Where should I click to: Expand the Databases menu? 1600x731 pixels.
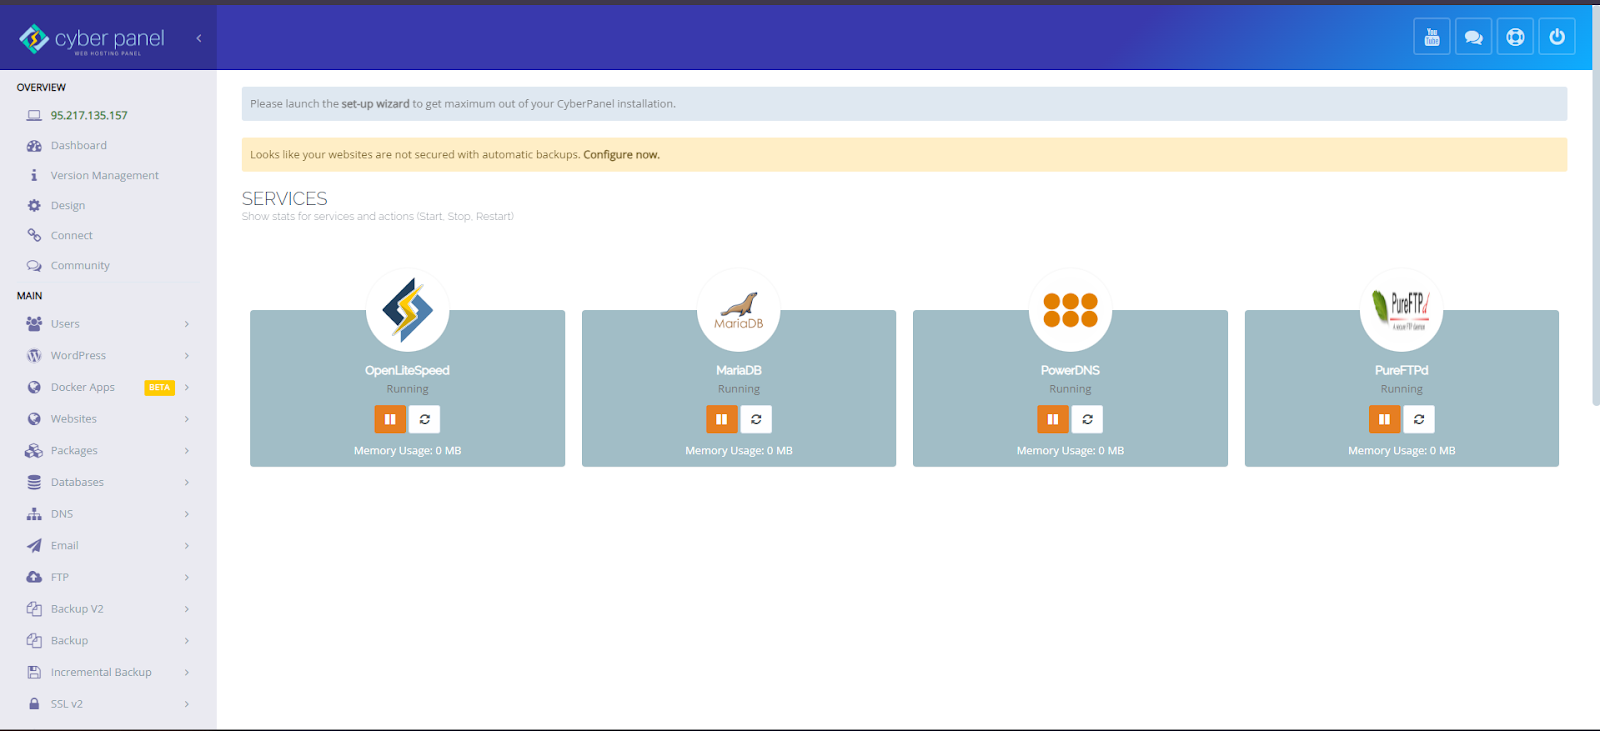click(x=108, y=482)
